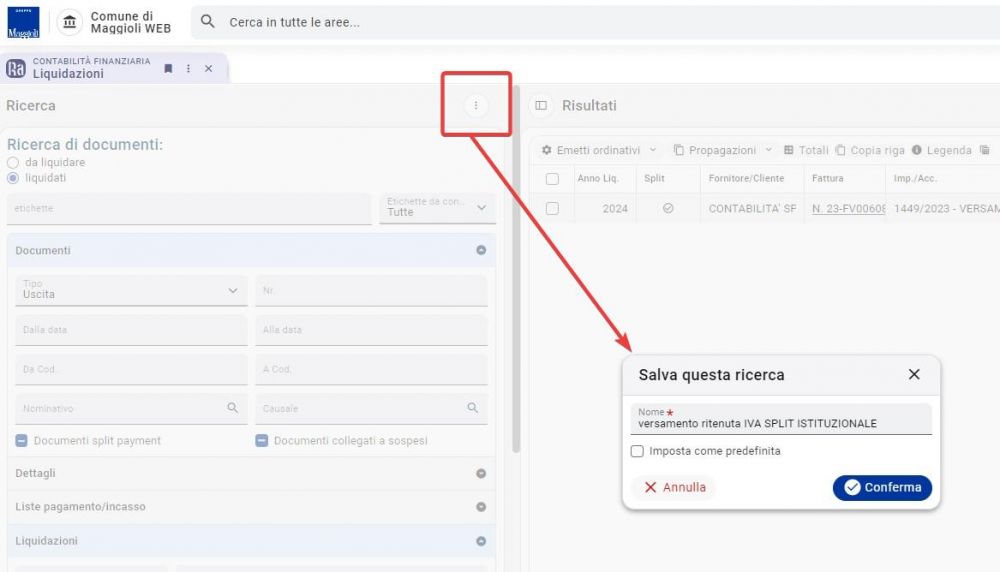
Task: Open the 'Etichette da con...' Tutte dropdown
Action: tap(438, 208)
